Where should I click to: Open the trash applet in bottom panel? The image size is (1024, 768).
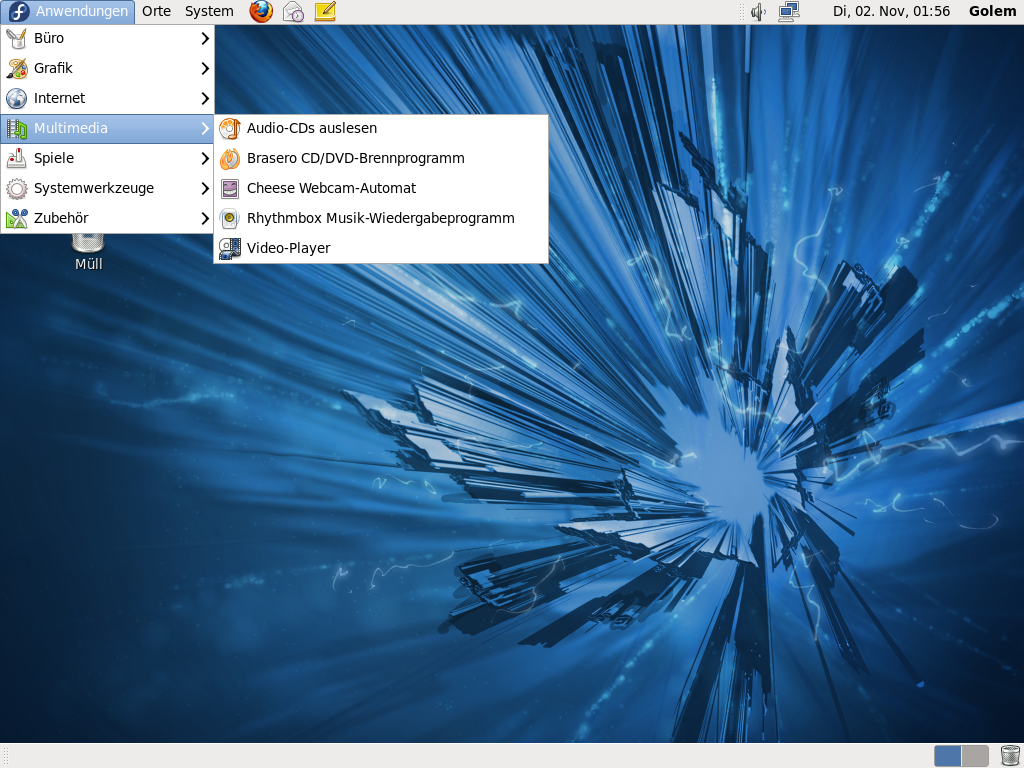[1009, 756]
